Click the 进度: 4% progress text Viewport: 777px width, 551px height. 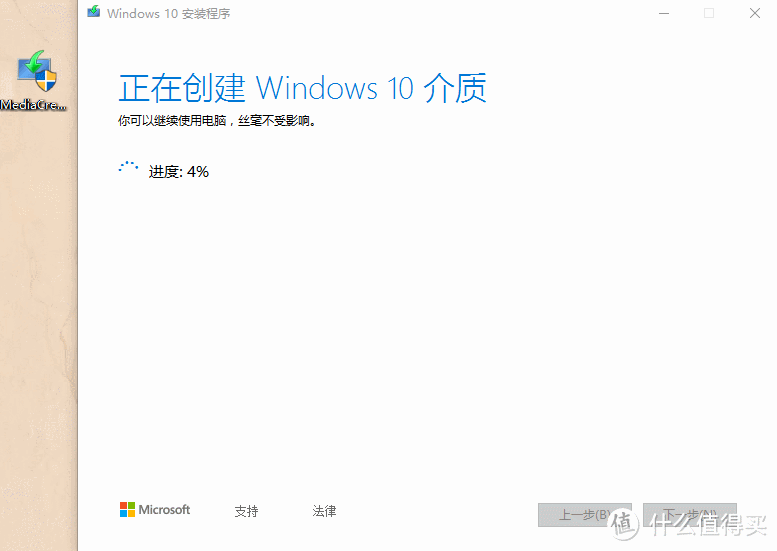pyautogui.click(x=178, y=172)
